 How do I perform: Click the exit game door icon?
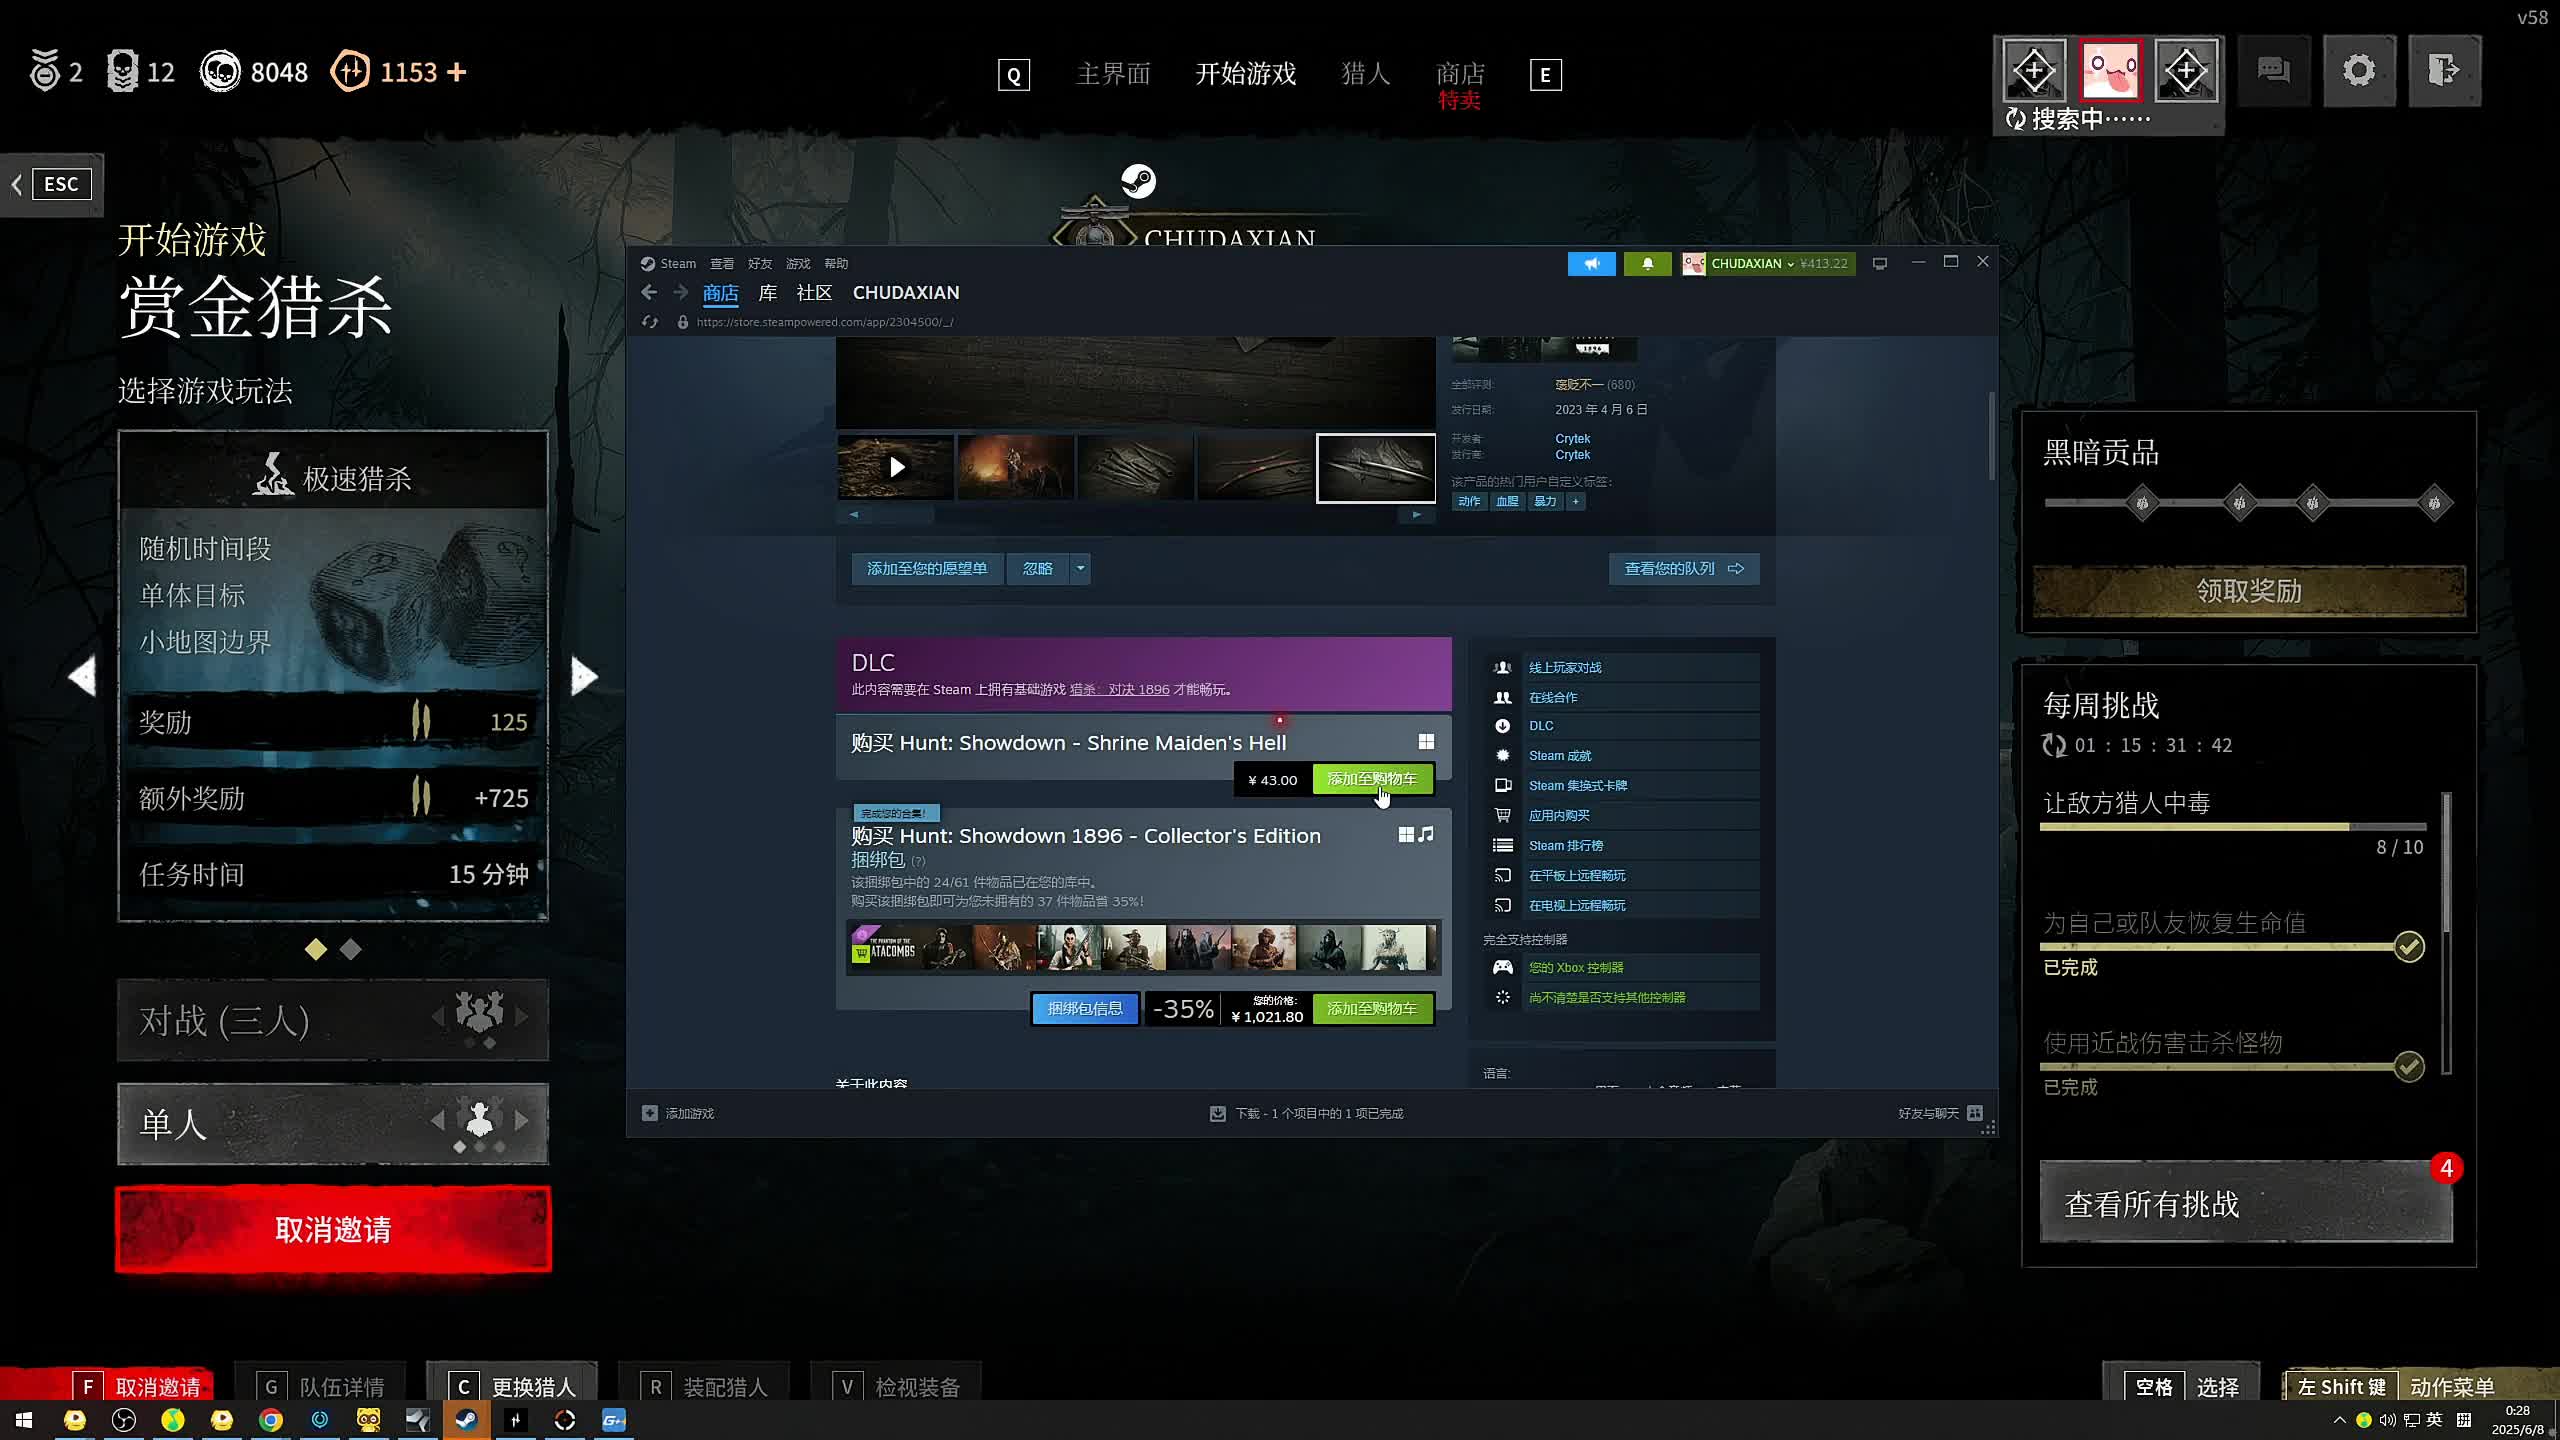pos(2444,71)
